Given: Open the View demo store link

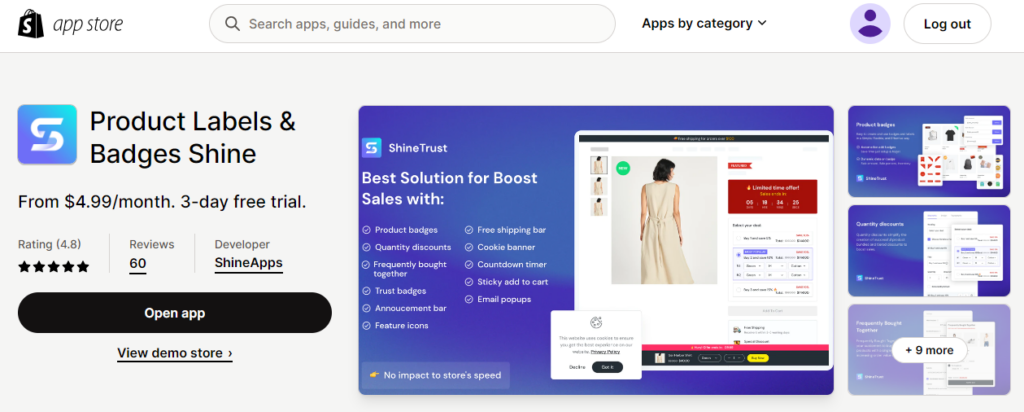Looking at the screenshot, I should tap(174, 353).
